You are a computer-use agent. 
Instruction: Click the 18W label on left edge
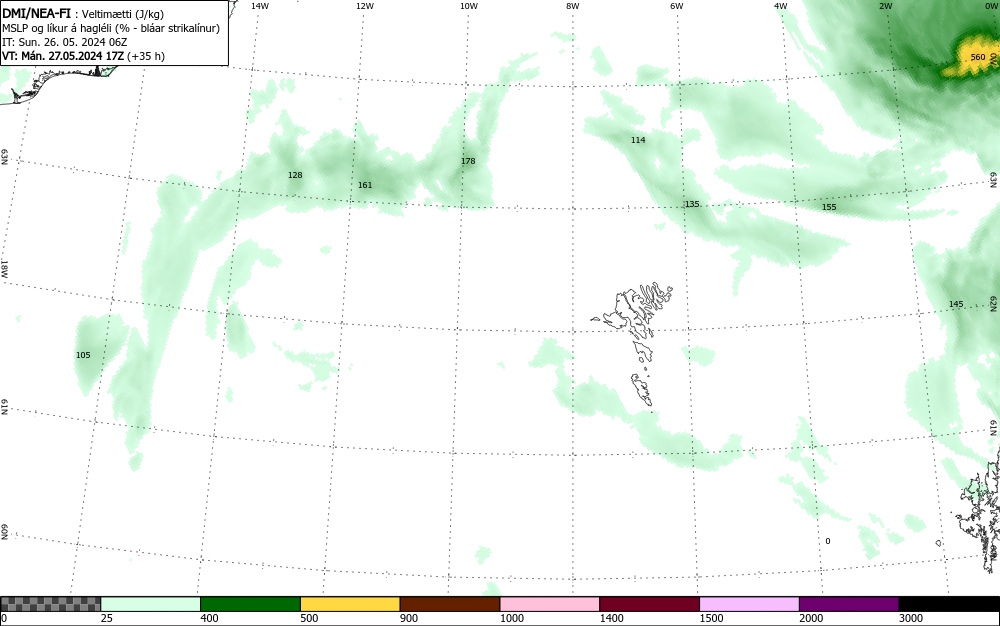click(4, 268)
